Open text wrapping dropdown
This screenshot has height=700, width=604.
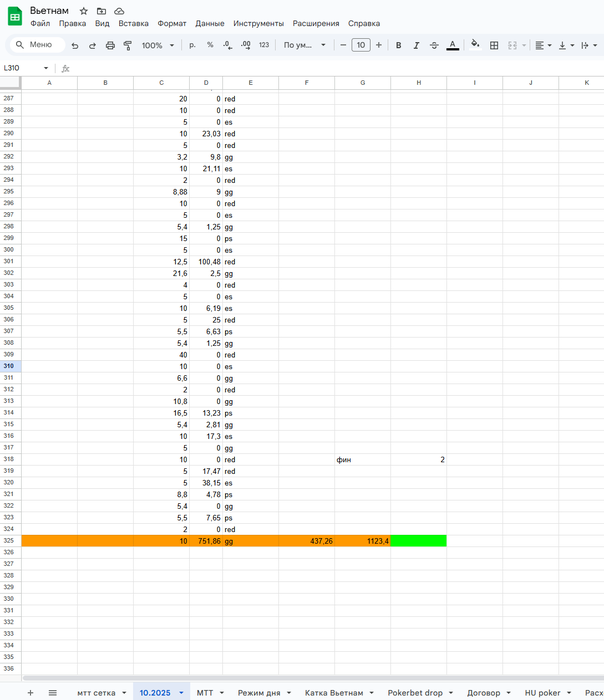point(589,45)
